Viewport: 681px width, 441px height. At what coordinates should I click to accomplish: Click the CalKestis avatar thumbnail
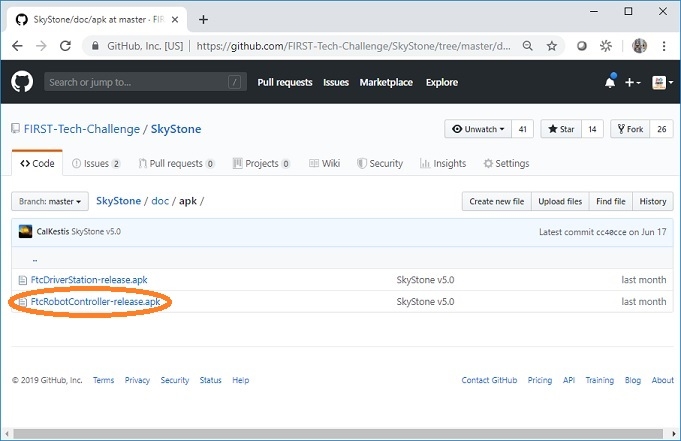coord(25,231)
